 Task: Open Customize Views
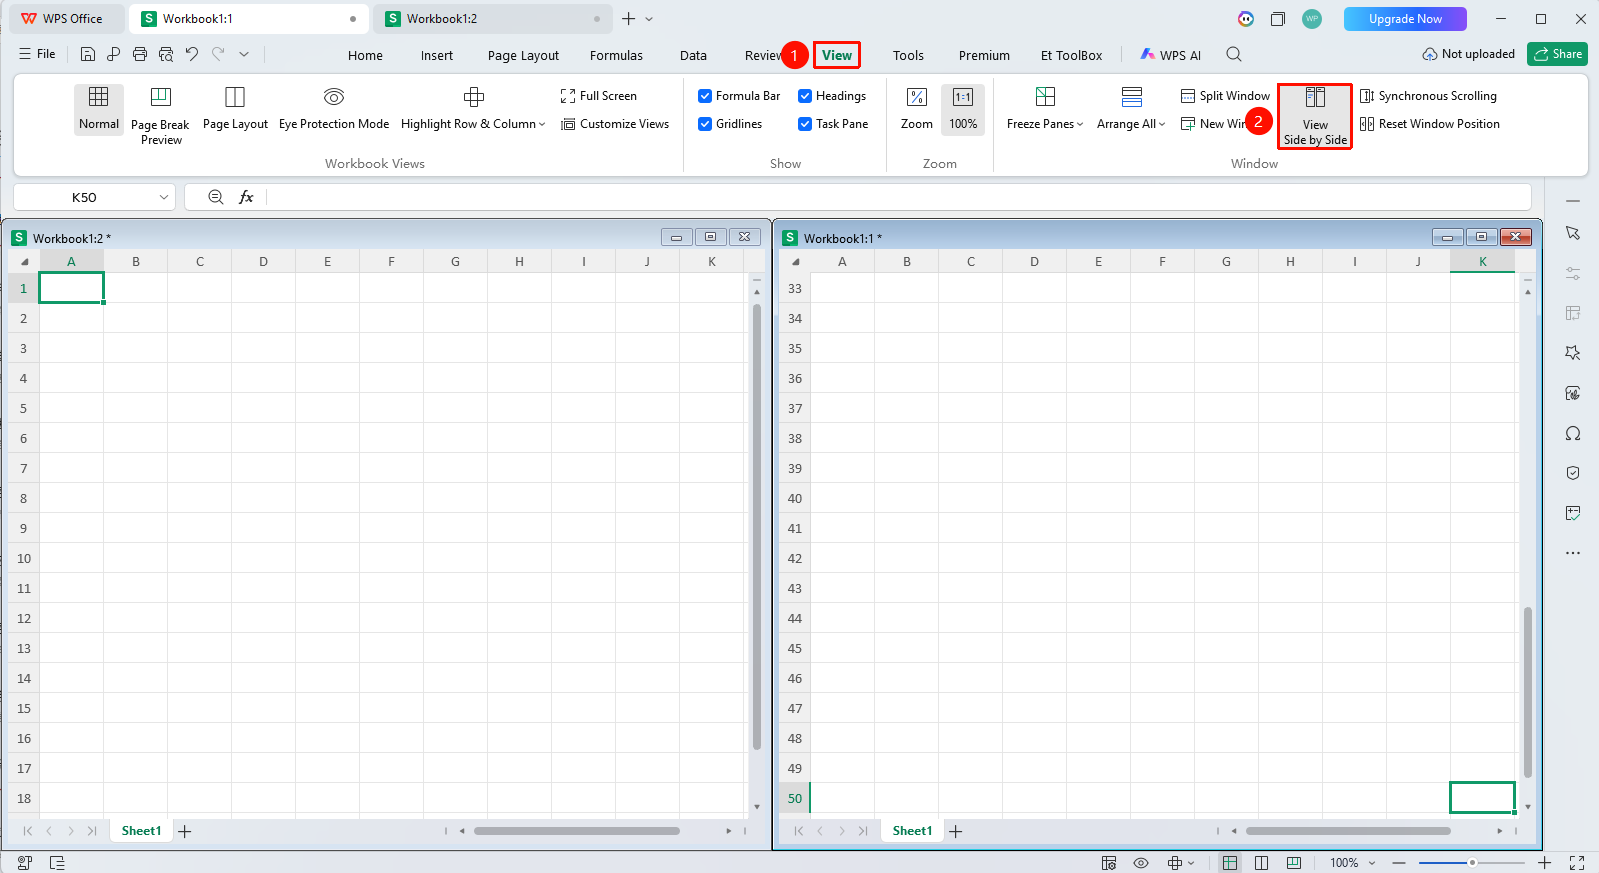click(615, 124)
